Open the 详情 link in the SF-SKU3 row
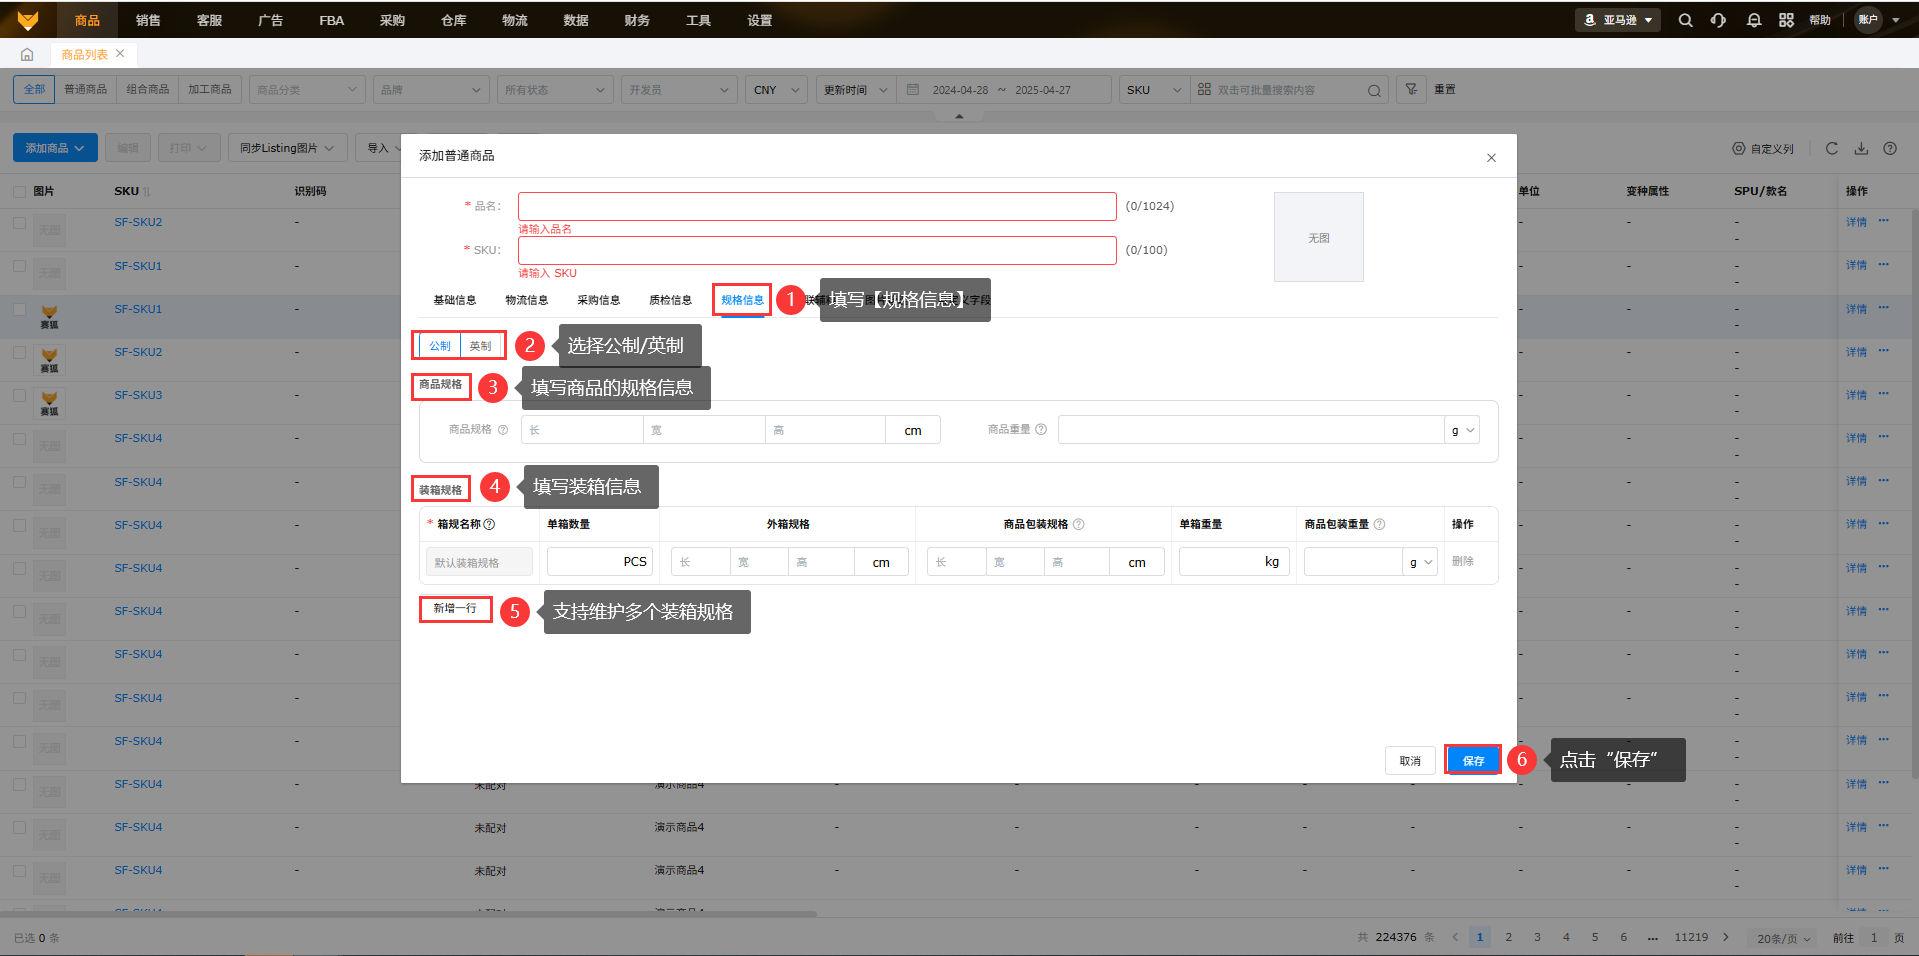This screenshot has width=1919, height=956. [x=1856, y=395]
